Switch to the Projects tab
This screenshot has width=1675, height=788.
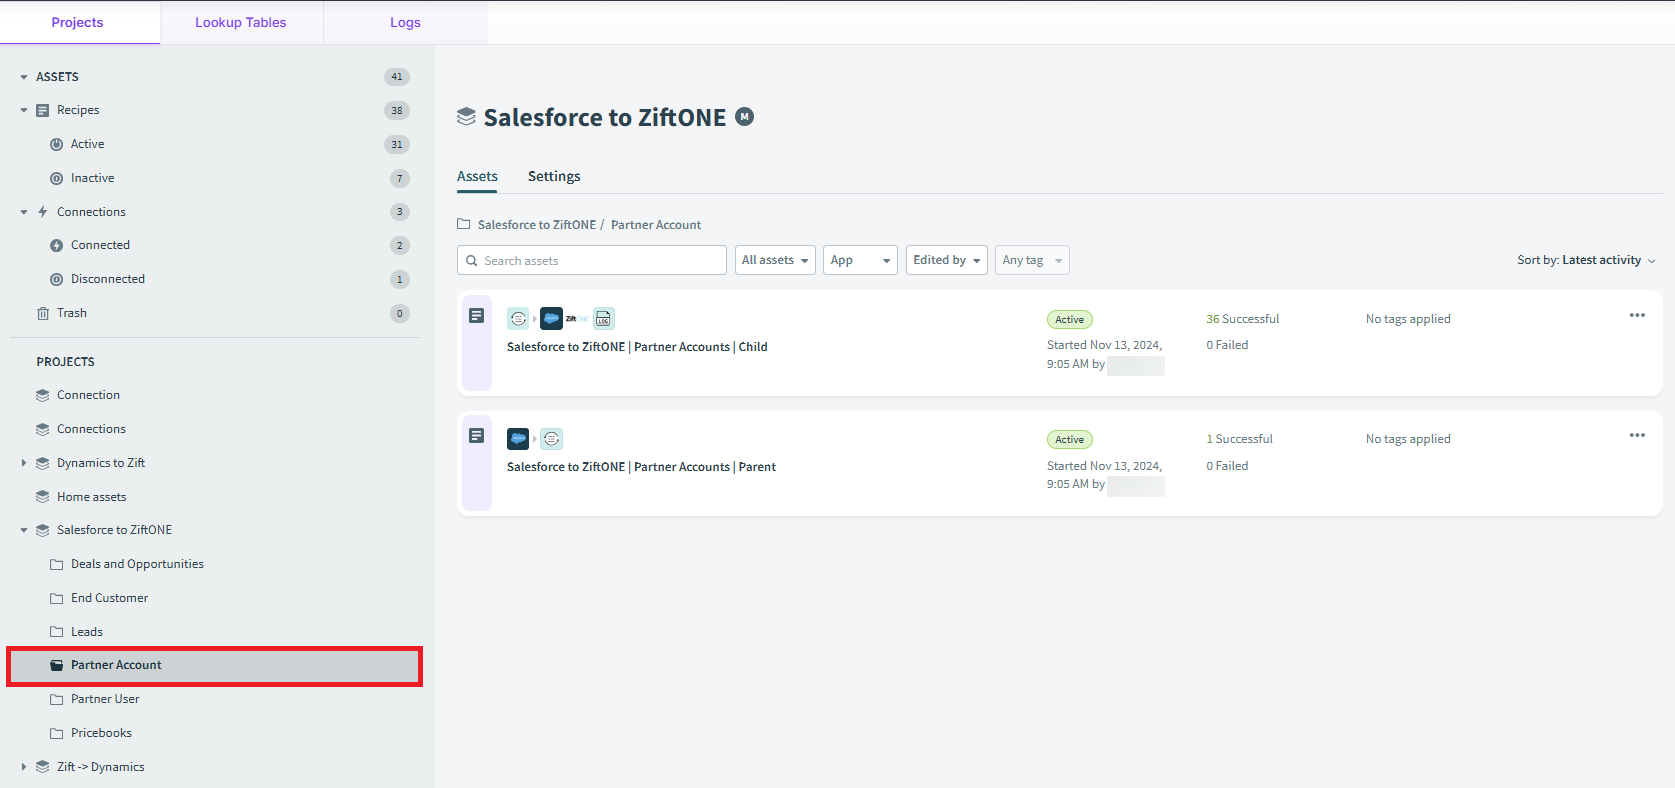[x=78, y=22]
